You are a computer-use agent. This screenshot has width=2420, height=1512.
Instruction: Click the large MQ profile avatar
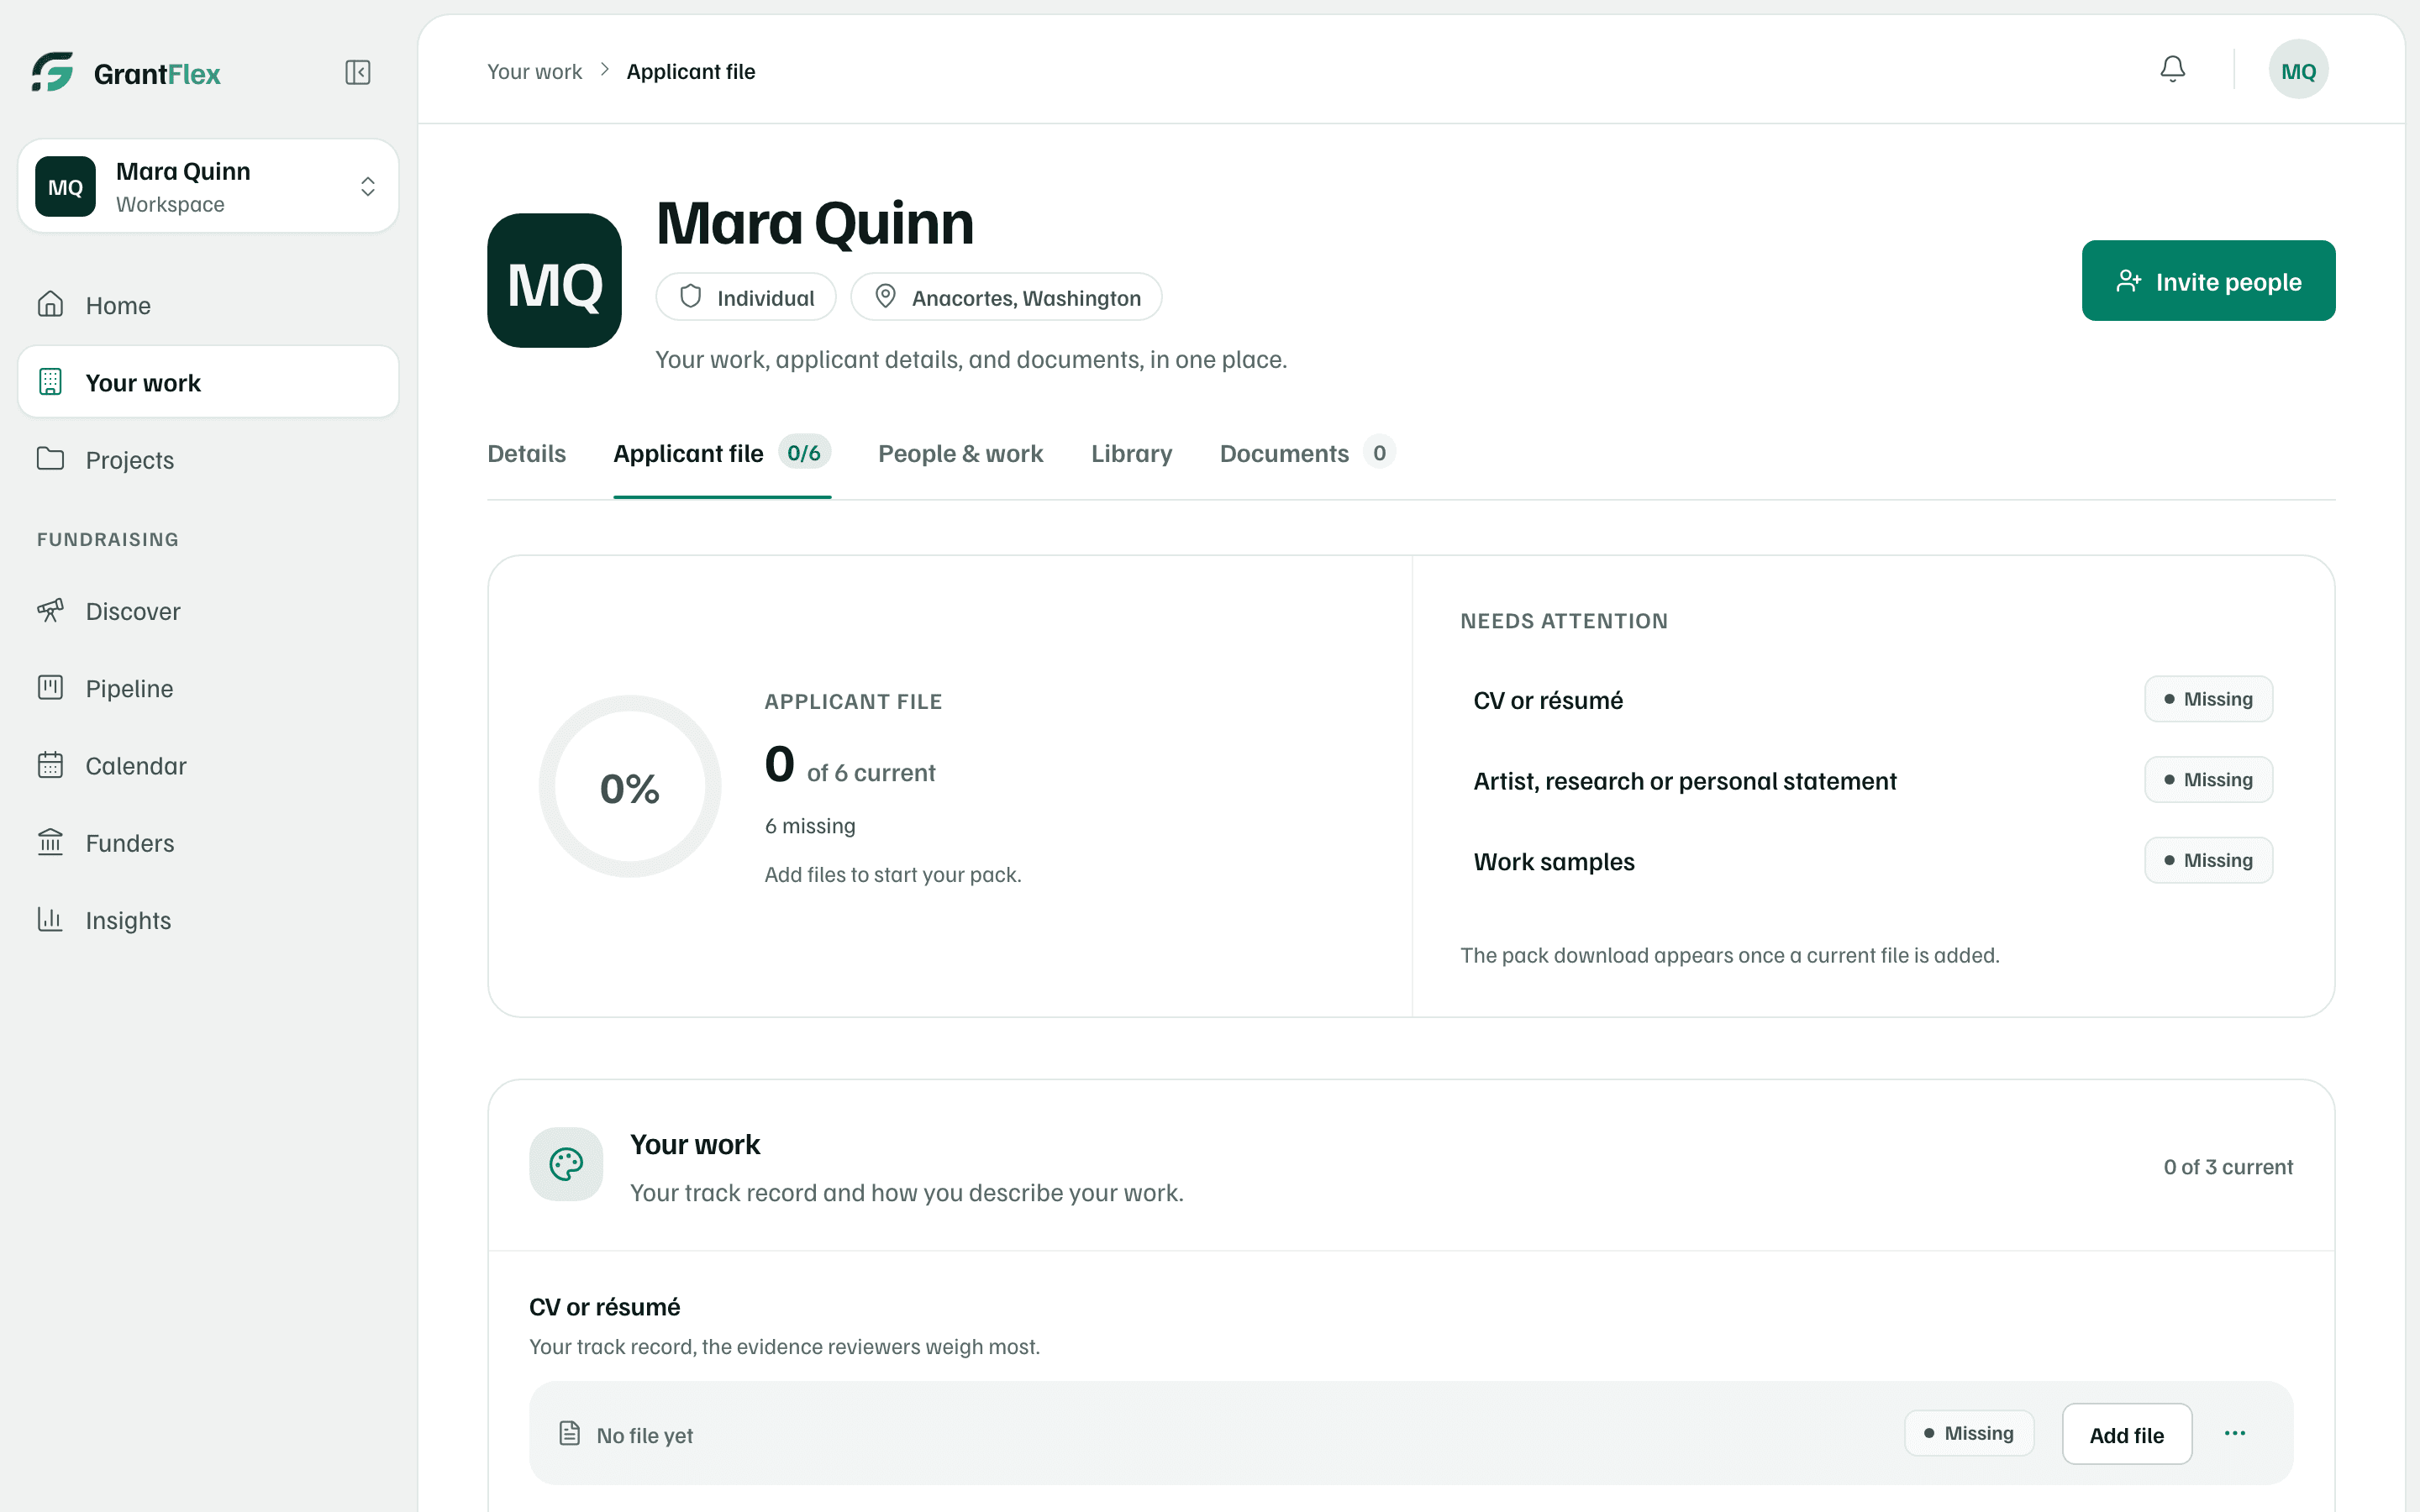(x=554, y=280)
